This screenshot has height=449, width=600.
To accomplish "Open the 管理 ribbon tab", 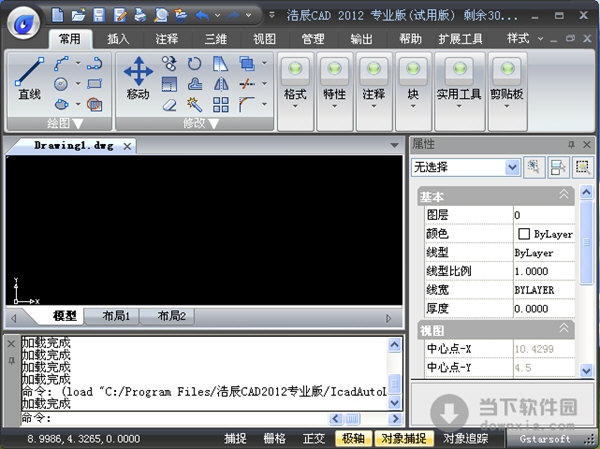I will 313,39.
